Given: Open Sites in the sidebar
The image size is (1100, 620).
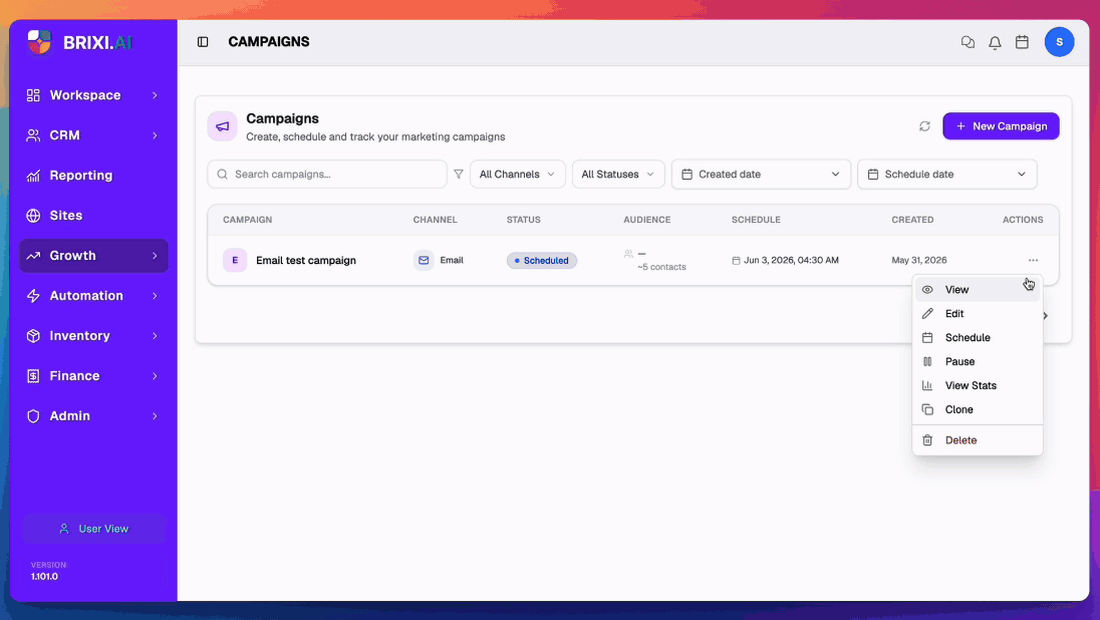Looking at the screenshot, I should click(x=93, y=215).
